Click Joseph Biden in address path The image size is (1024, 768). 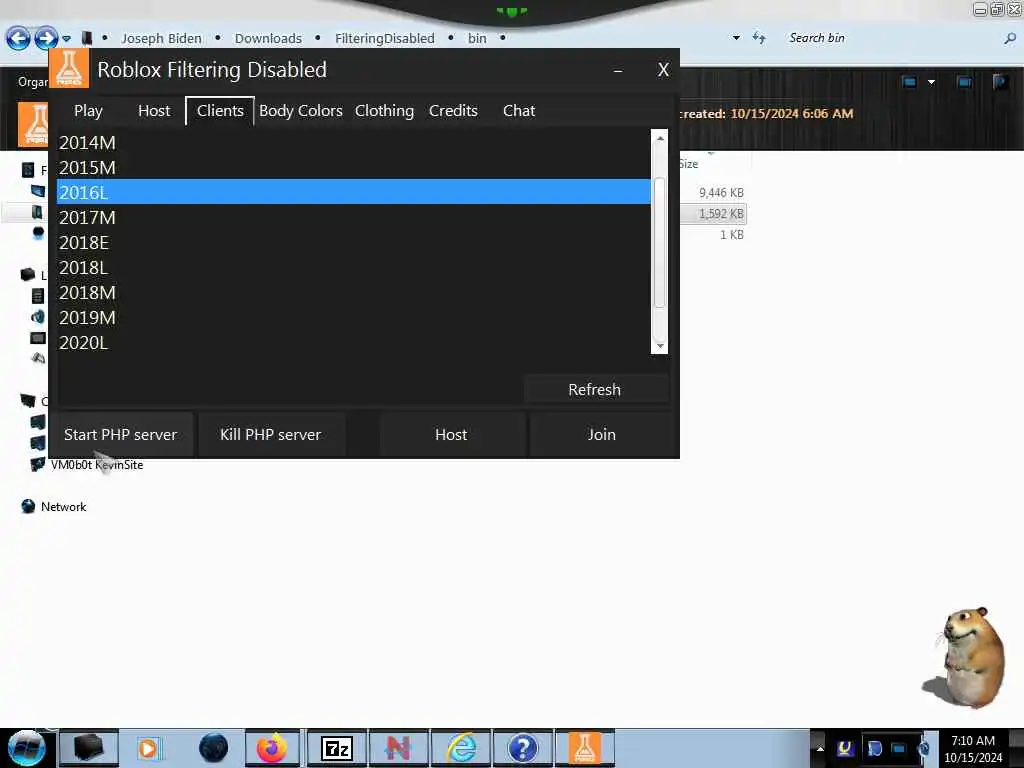(x=161, y=39)
